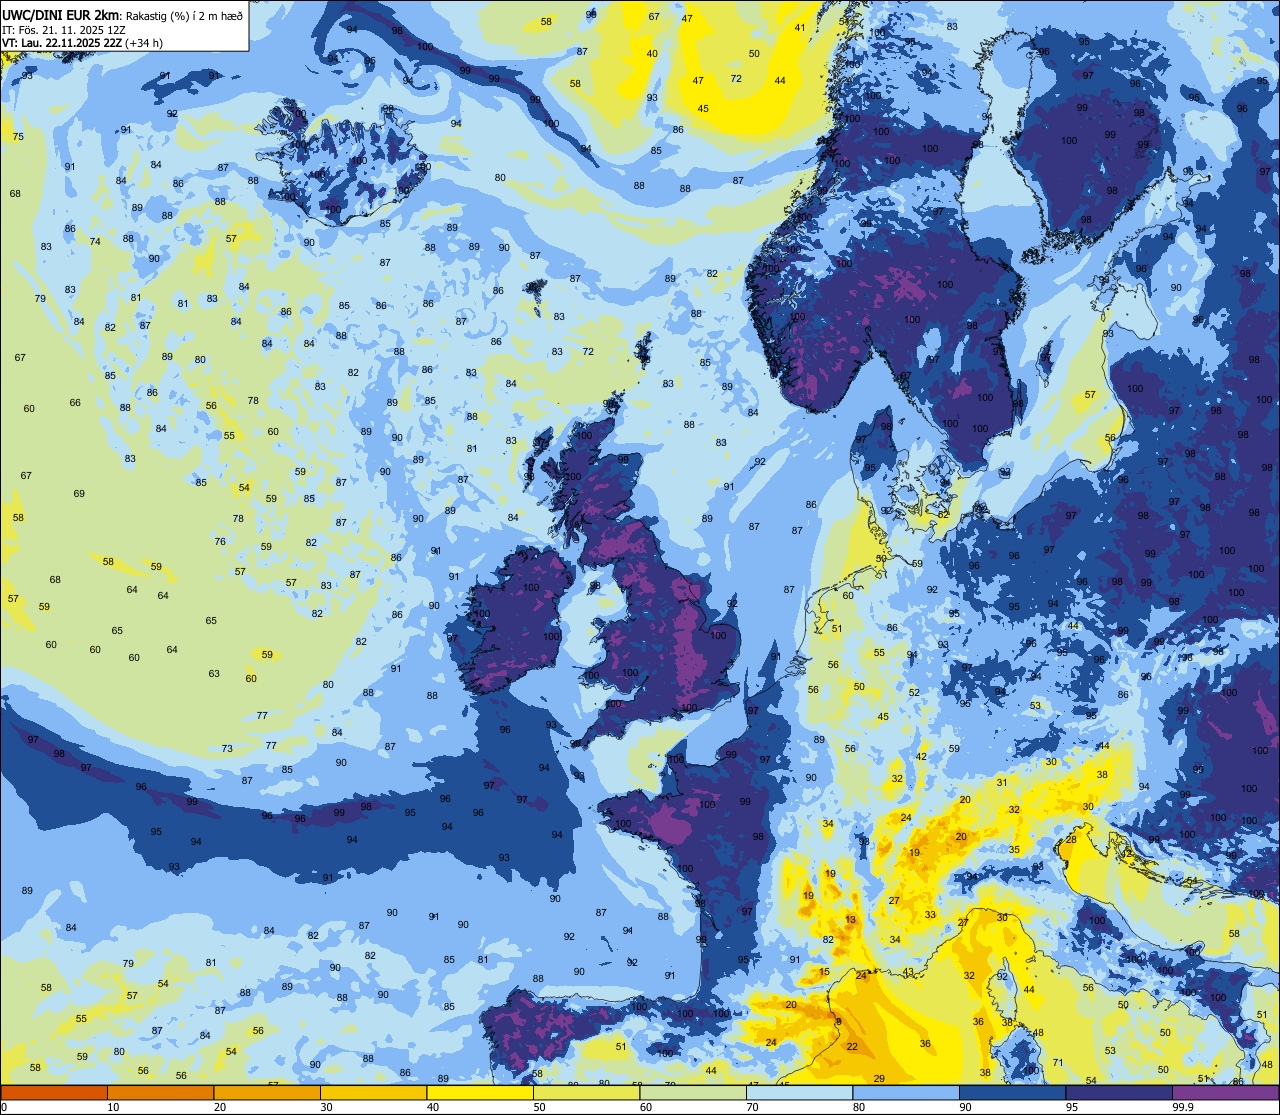
Task: Pick the navy swatch between 95 and 99.9
Action: 1119,1093
